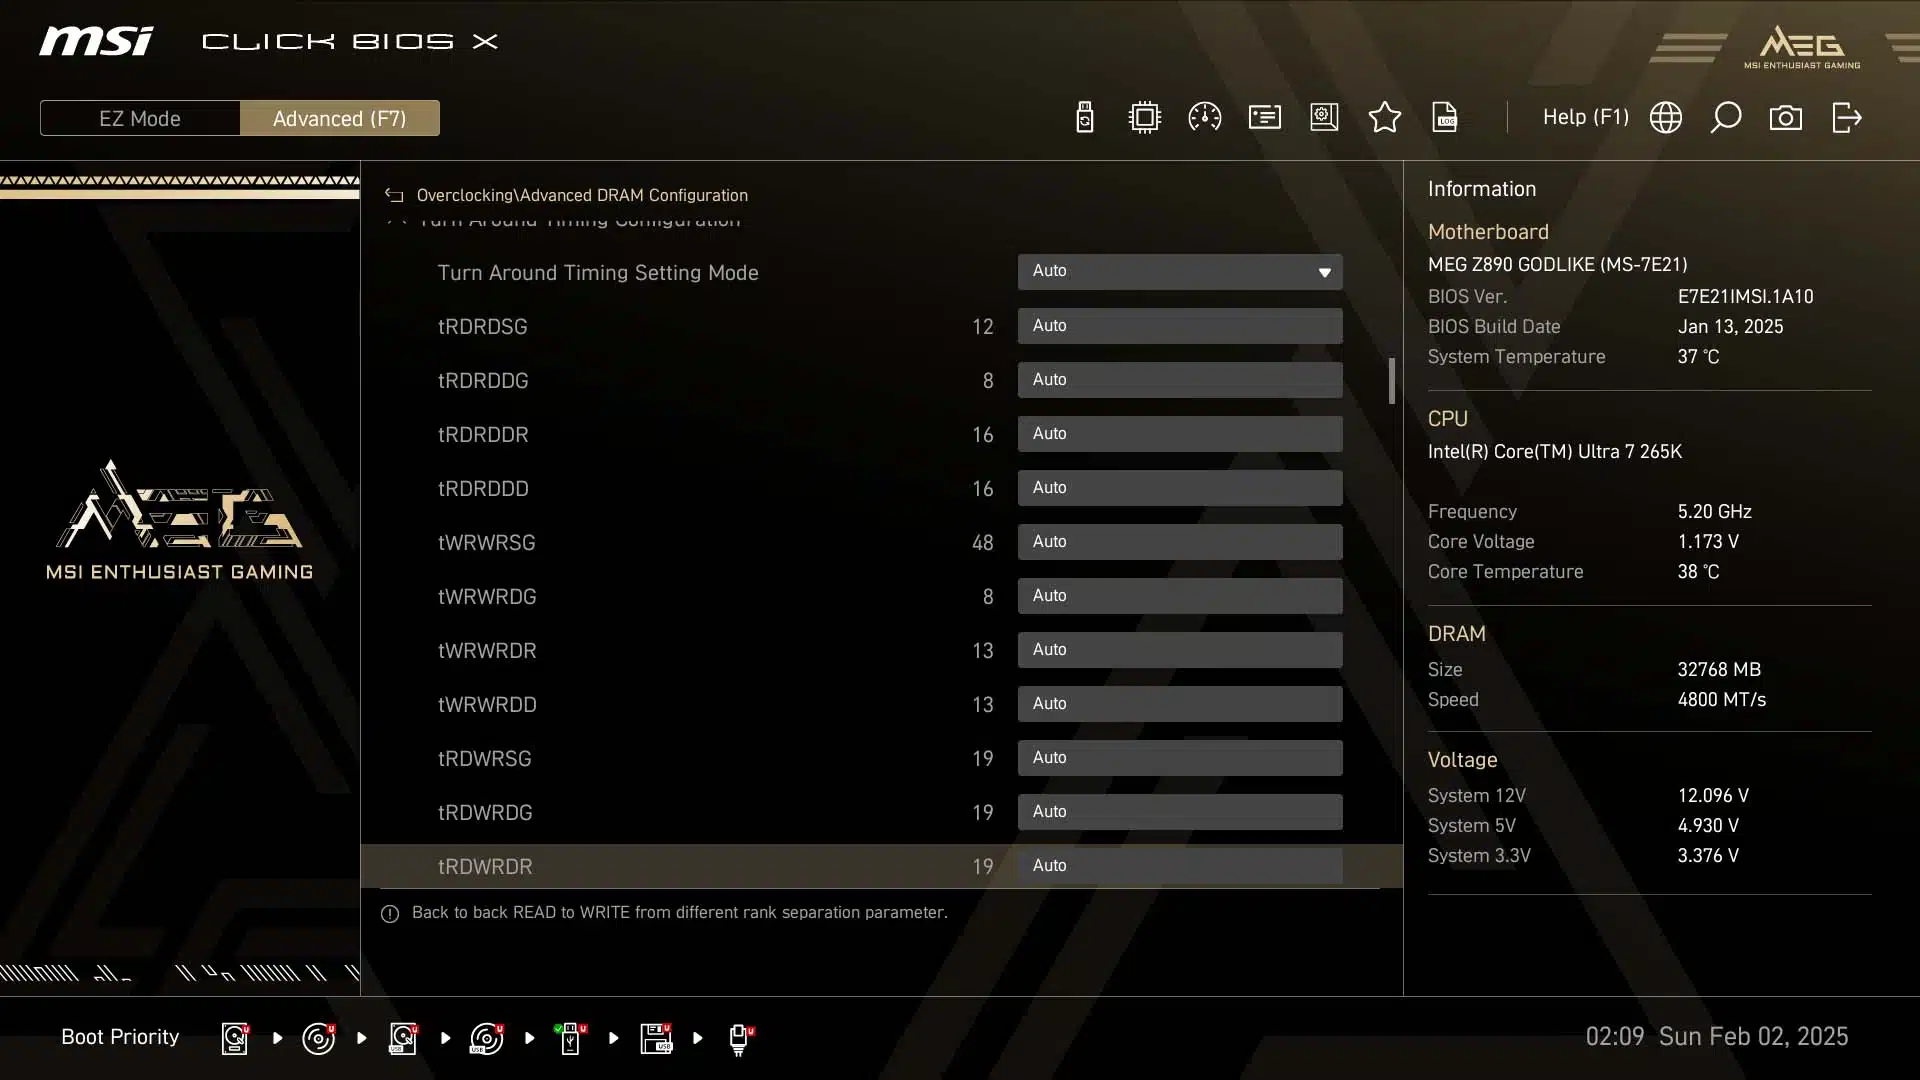The width and height of the screenshot is (1920, 1080).
Task: Open the speedometer overclocking icon
Action: point(1204,118)
